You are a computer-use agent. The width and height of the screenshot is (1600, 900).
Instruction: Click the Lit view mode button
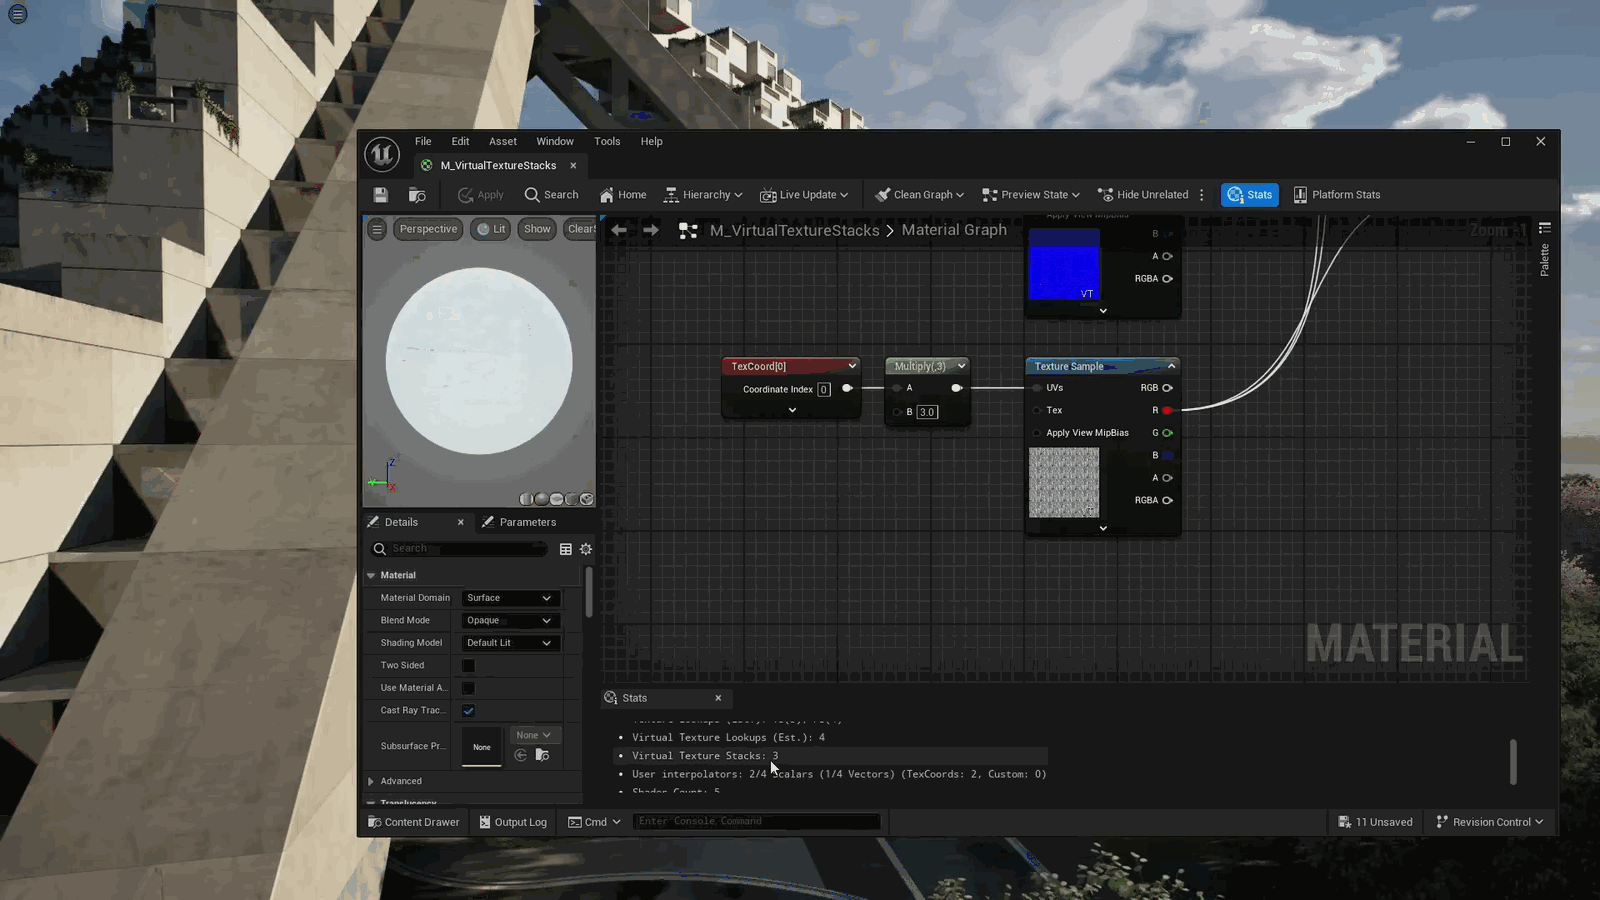click(x=491, y=229)
